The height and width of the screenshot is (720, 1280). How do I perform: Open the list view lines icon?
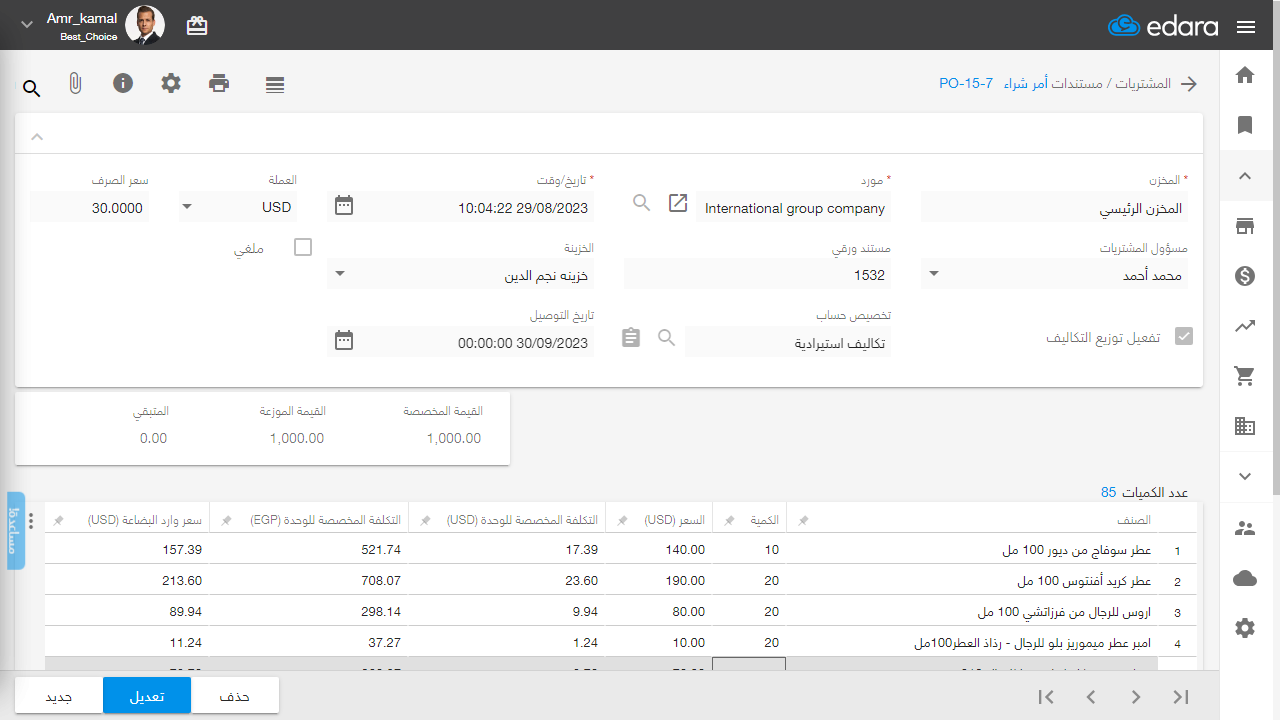[275, 85]
